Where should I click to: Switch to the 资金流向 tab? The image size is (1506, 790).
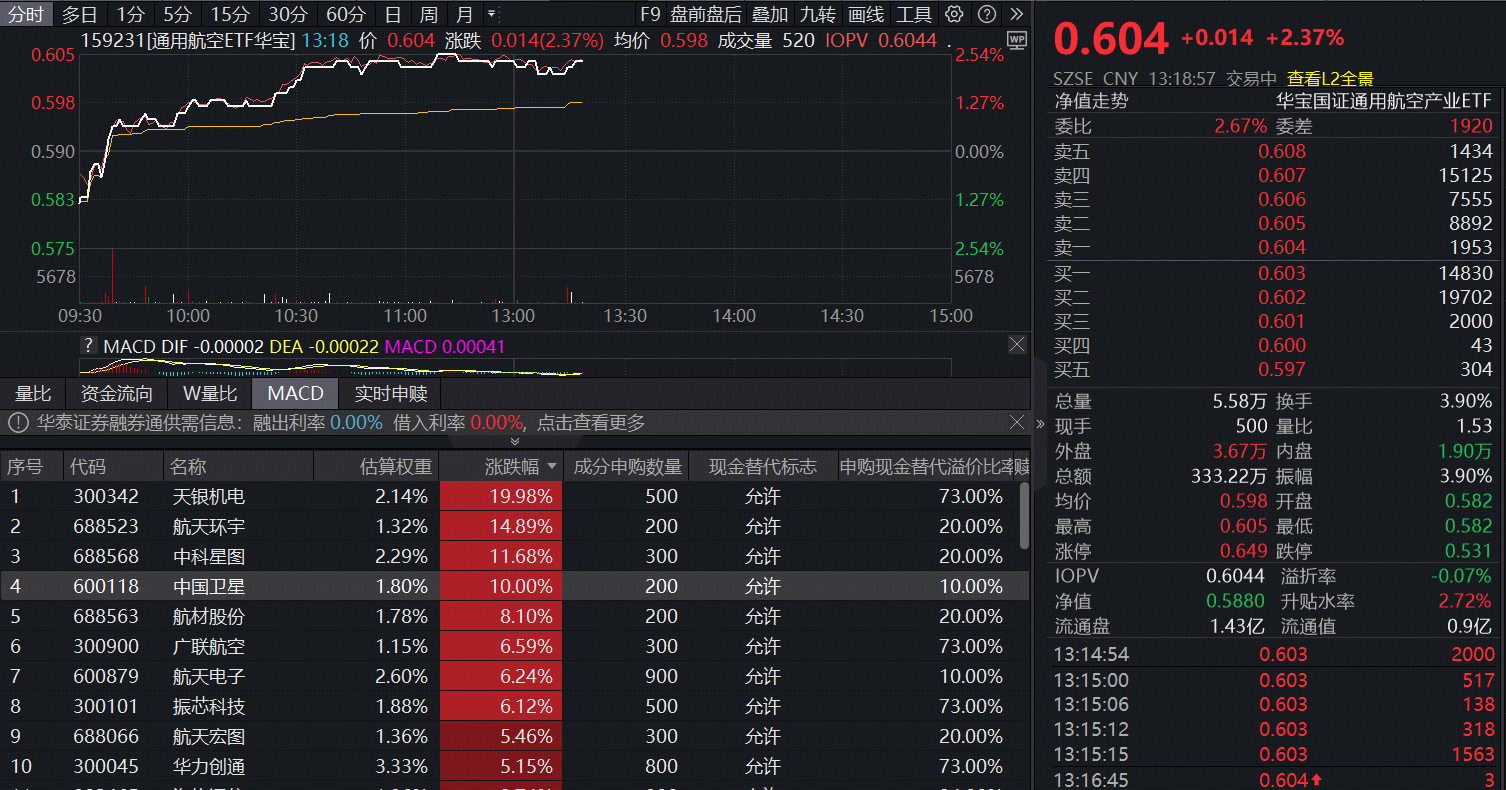[x=116, y=393]
